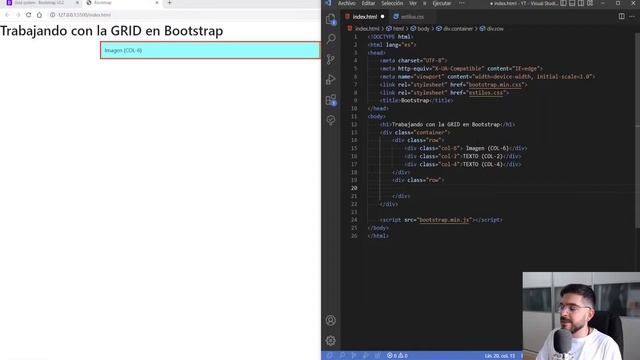Click the TEXTO (COL-2) code on line 16

pyautogui.click(x=483, y=156)
